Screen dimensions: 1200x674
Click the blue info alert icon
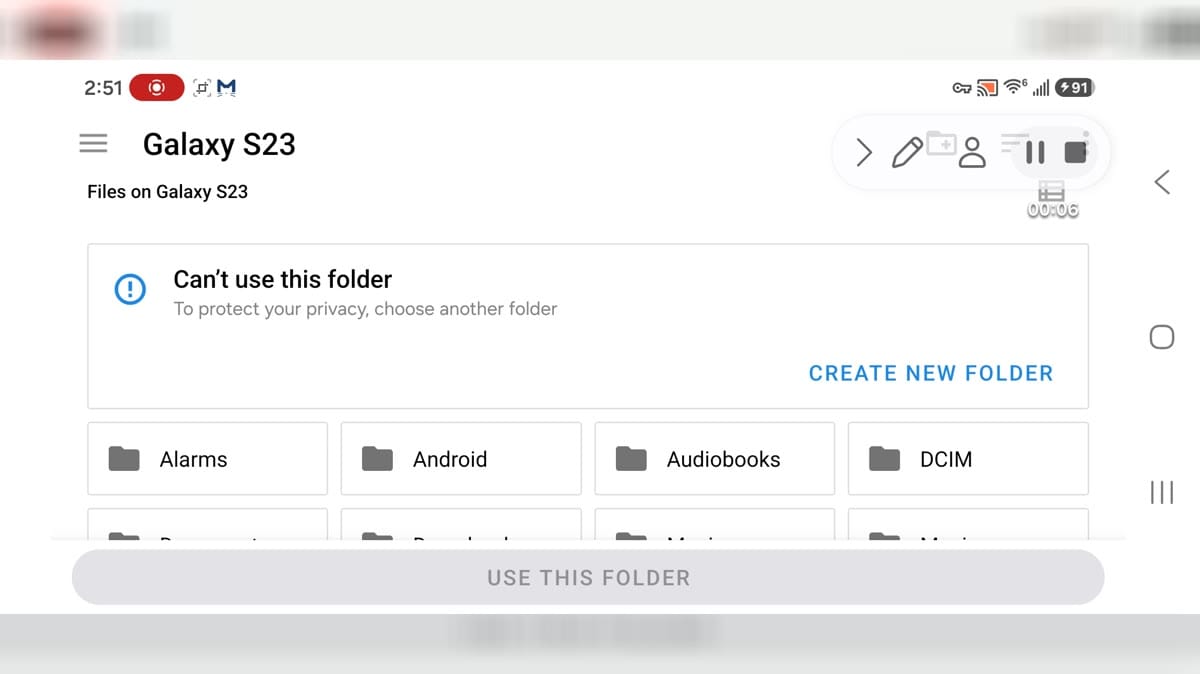pos(130,289)
